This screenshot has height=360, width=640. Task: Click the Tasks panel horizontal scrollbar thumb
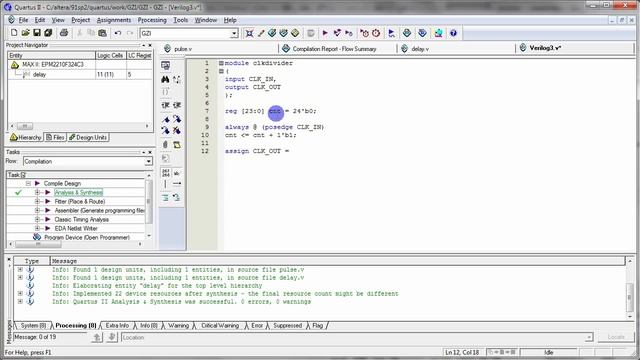38,244
